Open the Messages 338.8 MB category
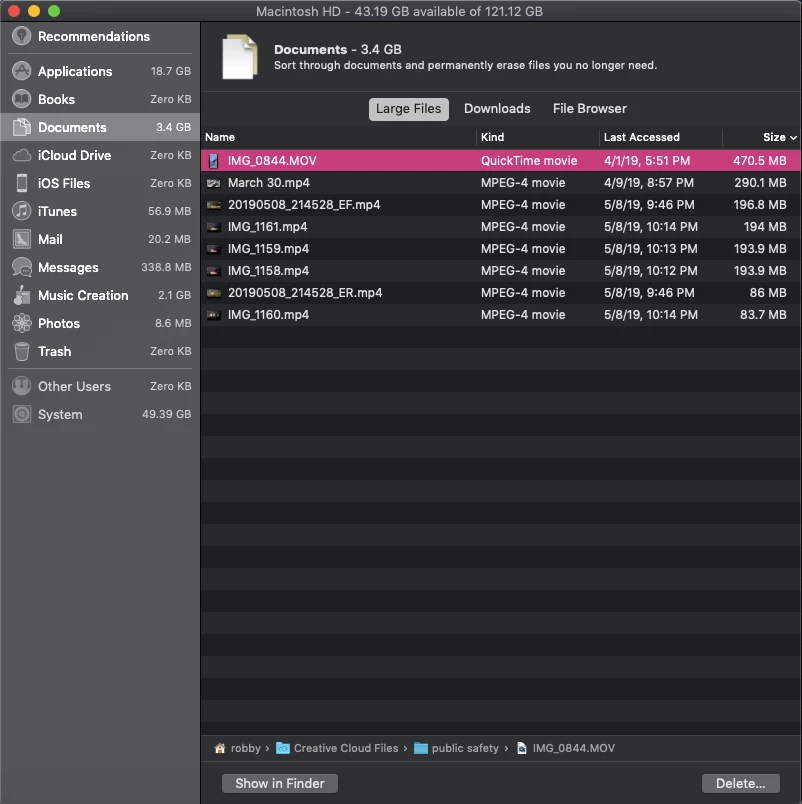The height and width of the screenshot is (804, 802). pyautogui.click(x=101, y=267)
